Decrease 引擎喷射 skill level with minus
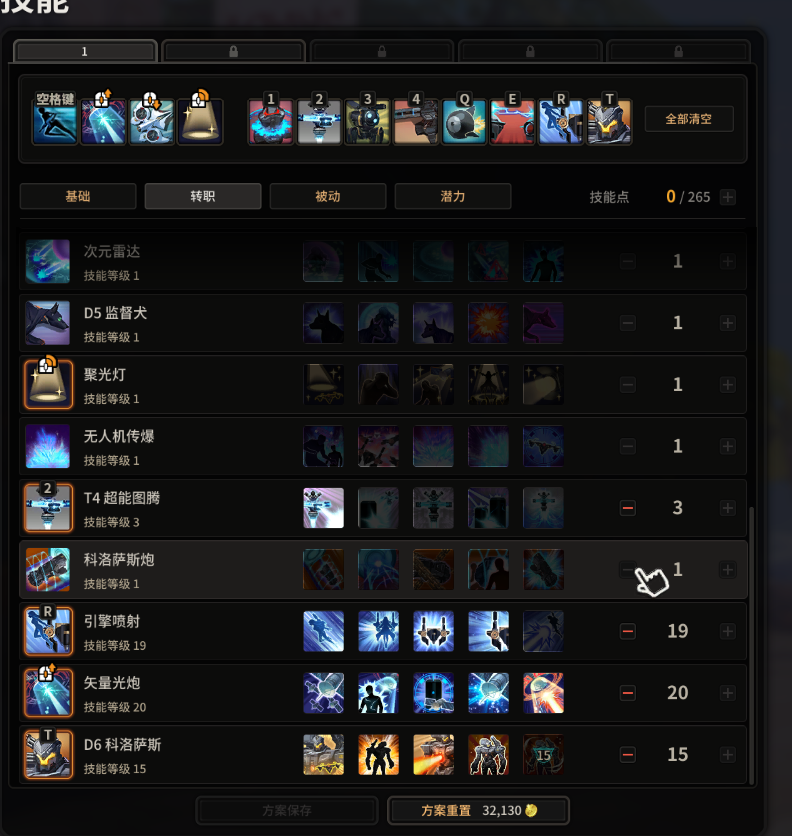 click(628, 631)
